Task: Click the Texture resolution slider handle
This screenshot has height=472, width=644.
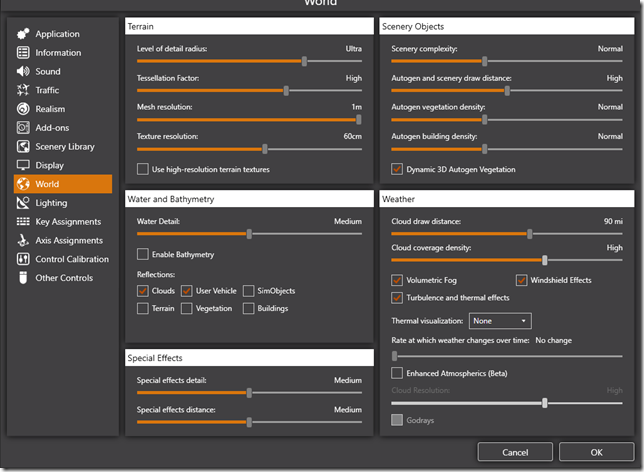Action: (x=265, y=149)
